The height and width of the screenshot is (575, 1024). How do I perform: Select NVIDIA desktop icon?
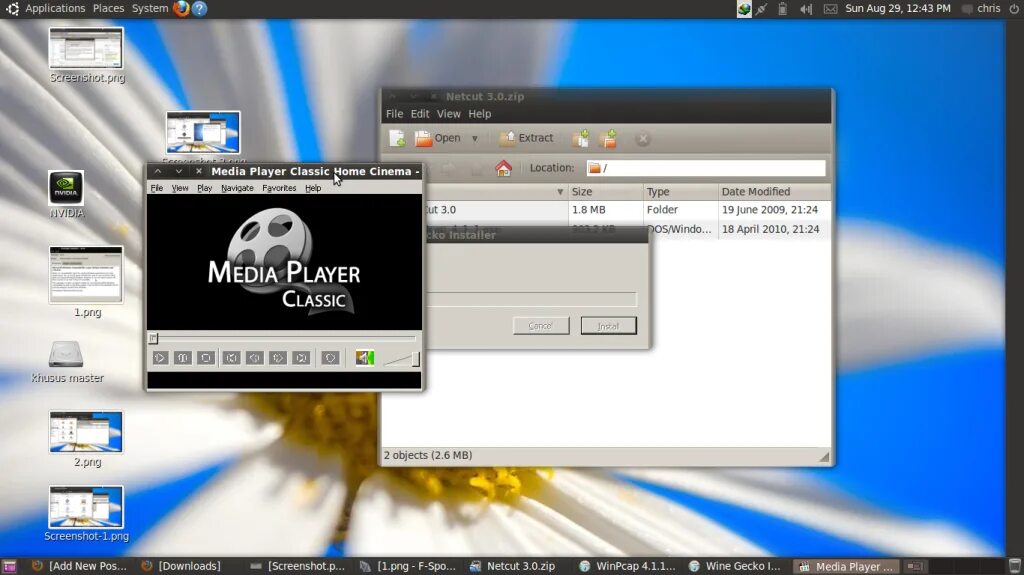tap(66, 188)
